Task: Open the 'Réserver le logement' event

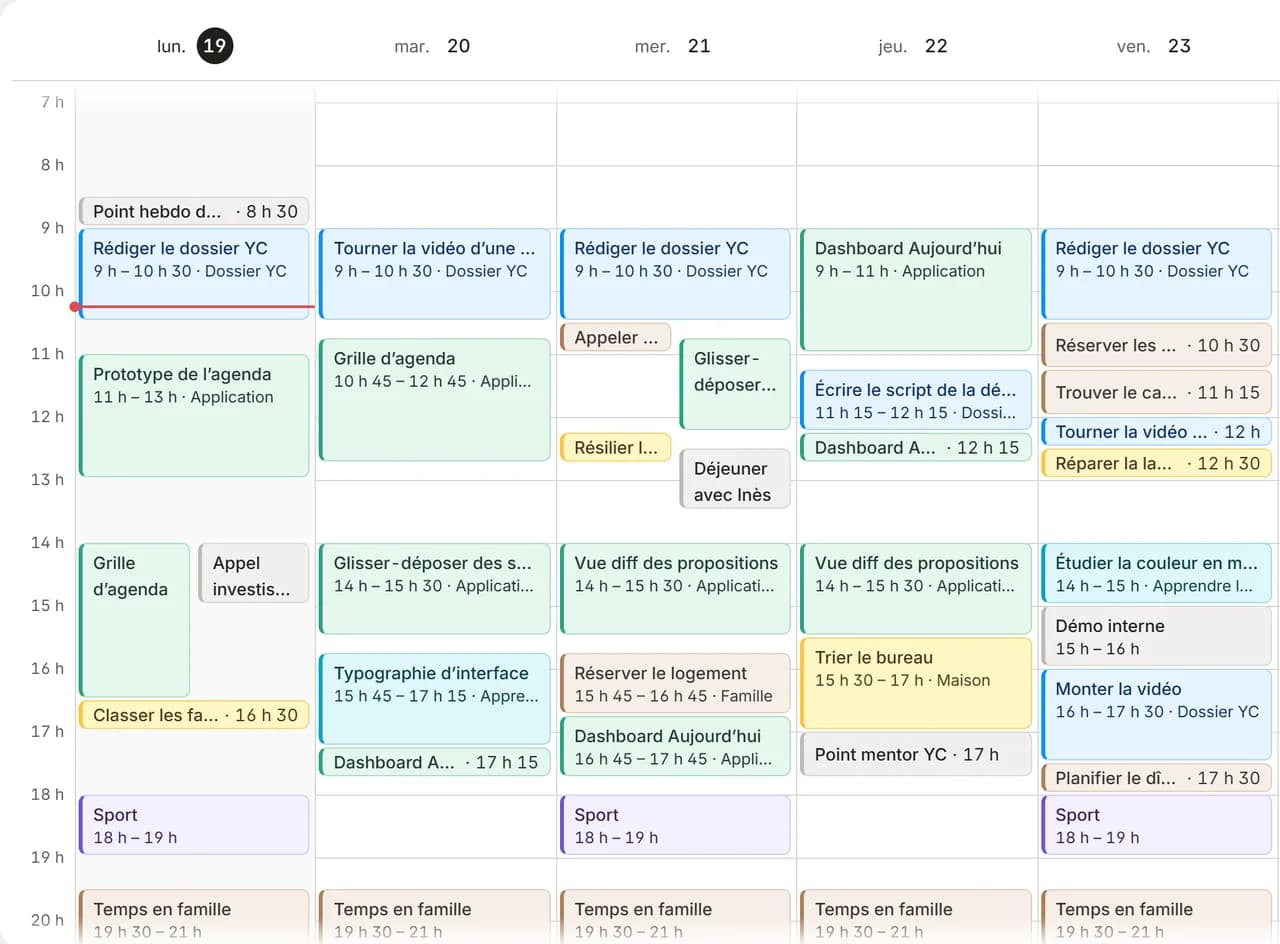Action: [x=675, y=683]
